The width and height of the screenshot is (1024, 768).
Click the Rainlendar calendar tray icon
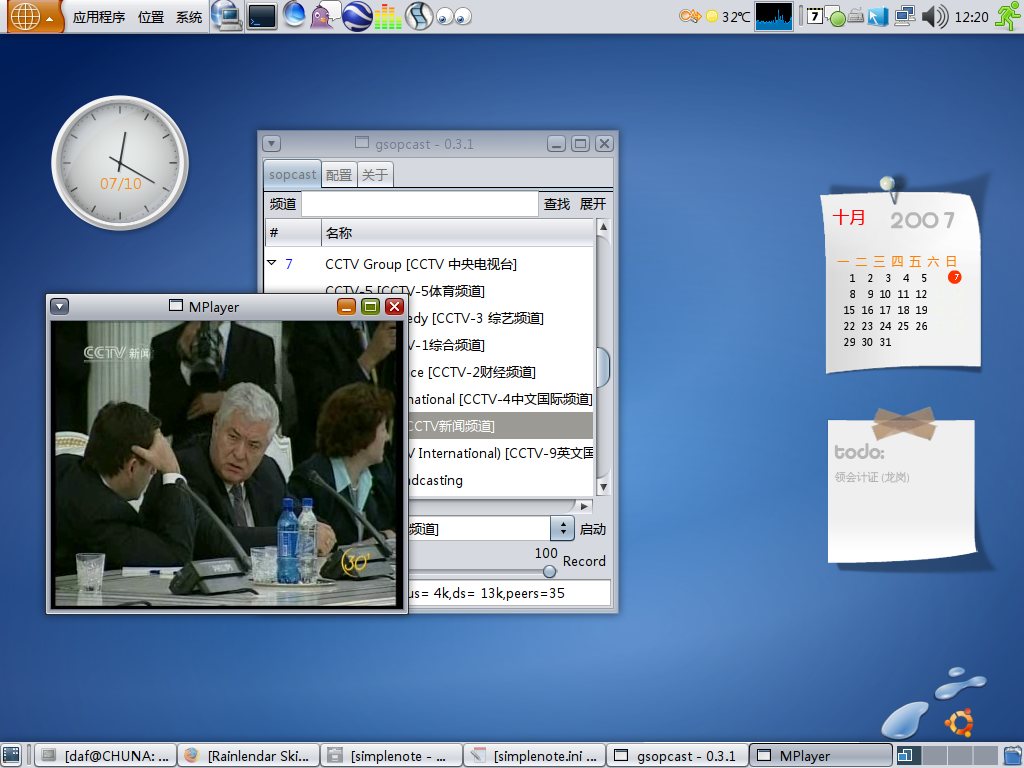pos(814,16)
